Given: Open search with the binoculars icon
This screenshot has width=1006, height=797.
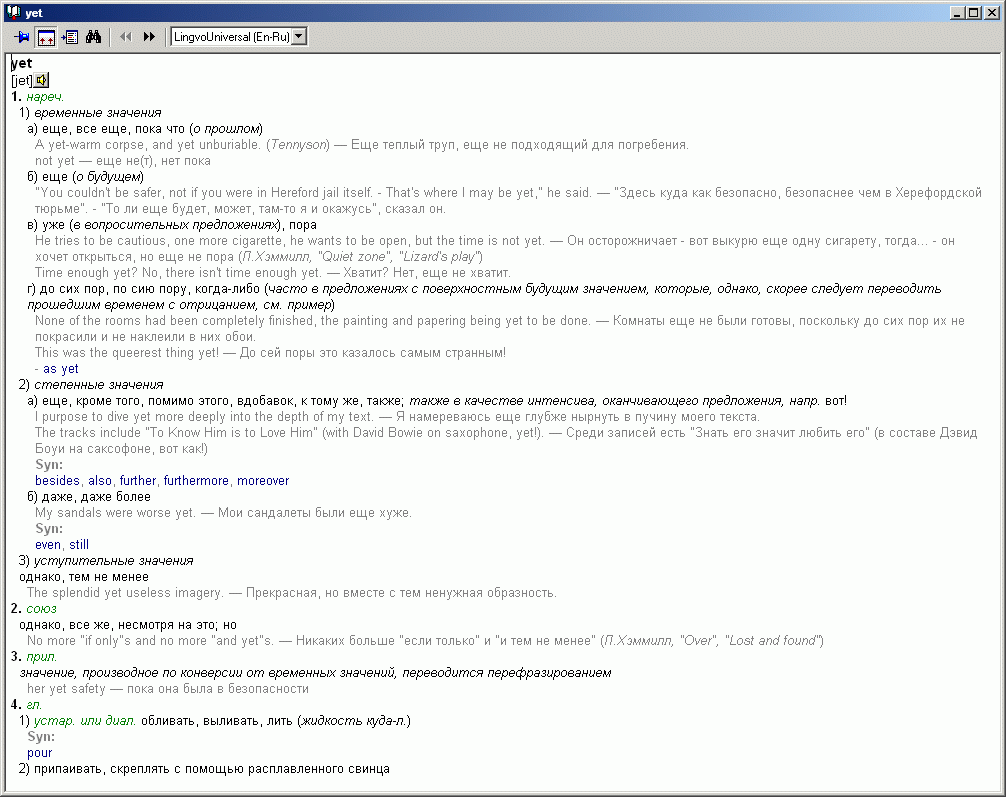Looking at the screenshot, I should tap(94, 37).
